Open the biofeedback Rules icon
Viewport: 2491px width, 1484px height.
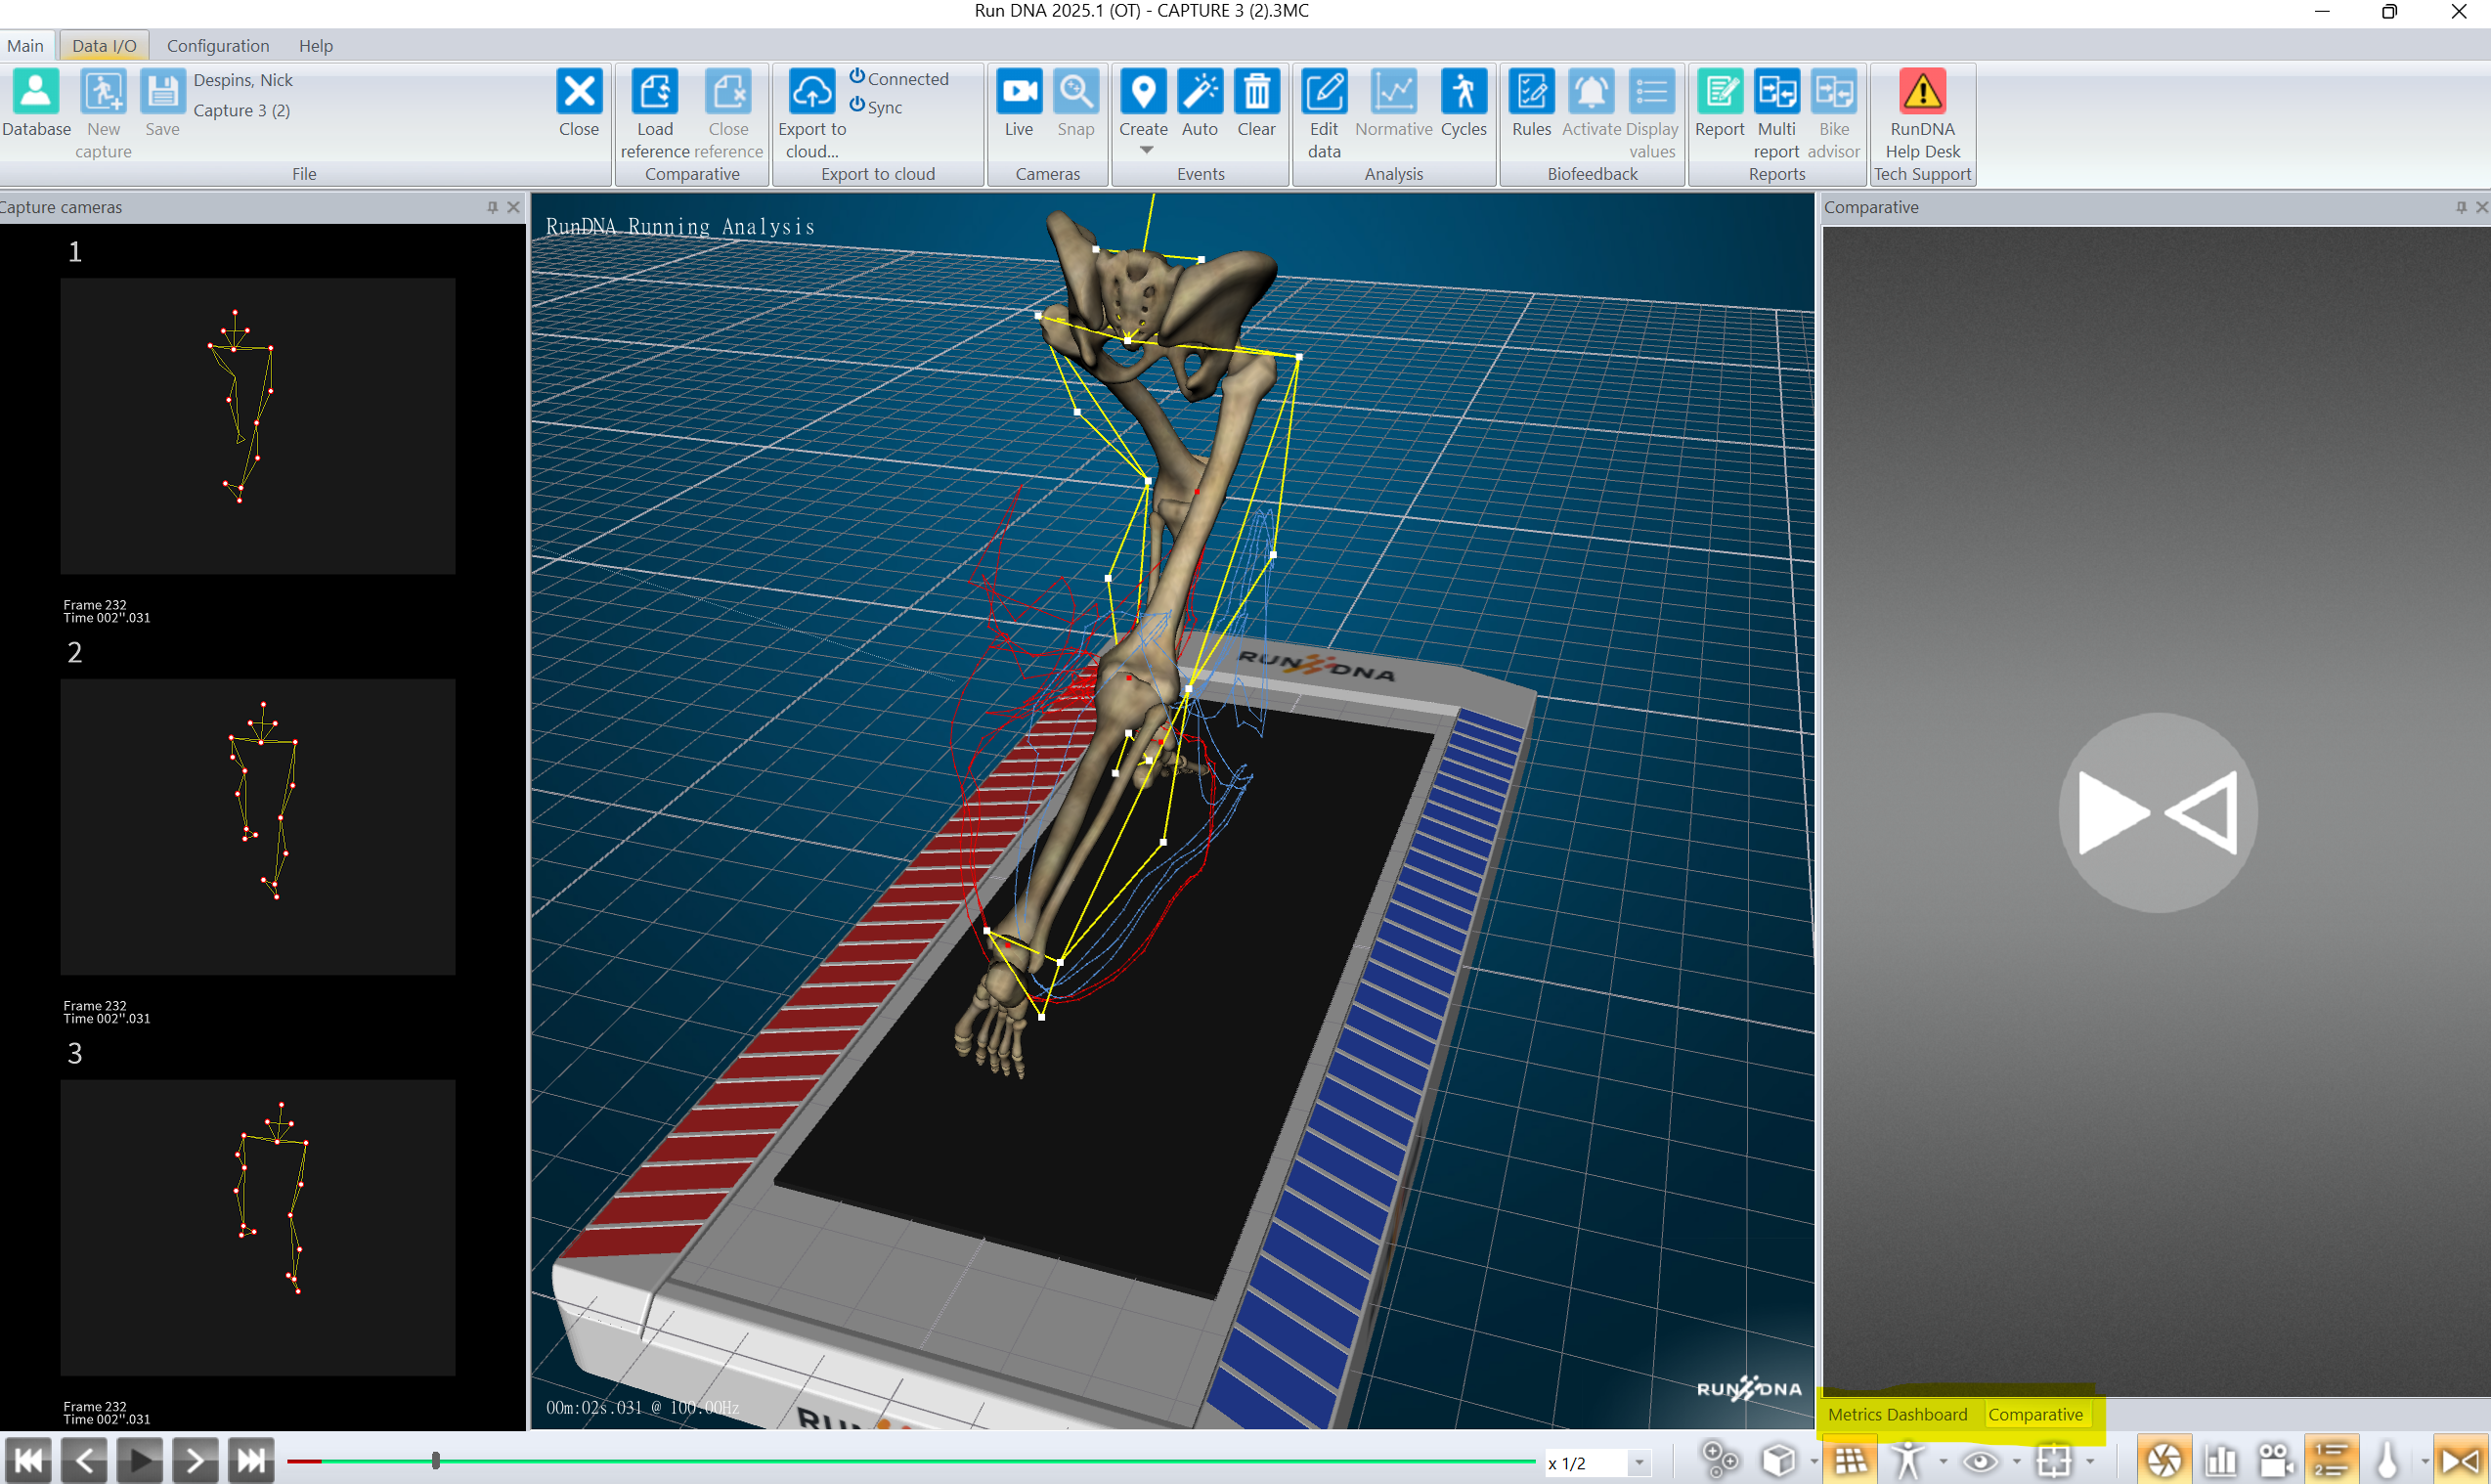point(1532,92)
